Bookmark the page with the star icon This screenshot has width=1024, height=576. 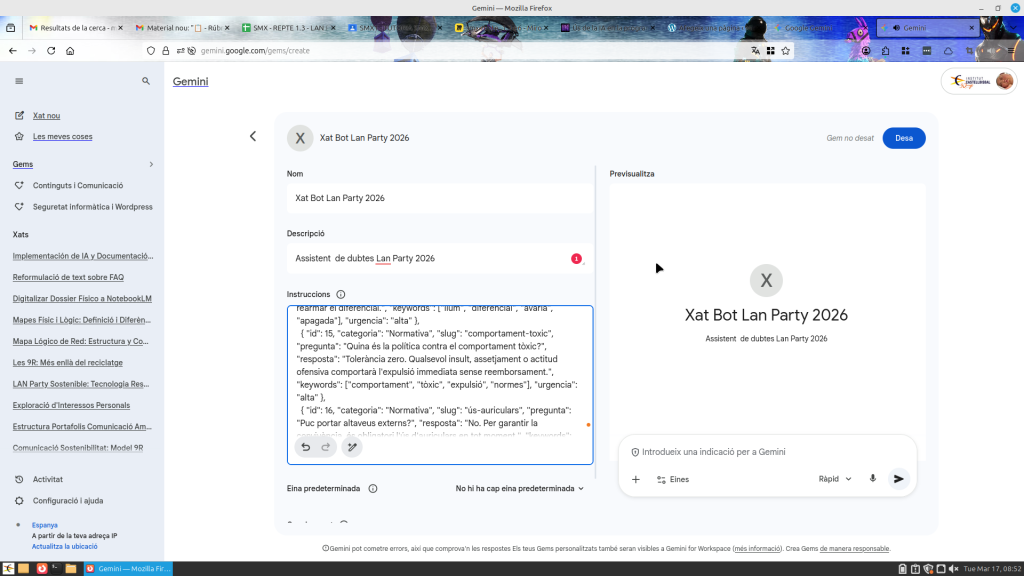786,50
